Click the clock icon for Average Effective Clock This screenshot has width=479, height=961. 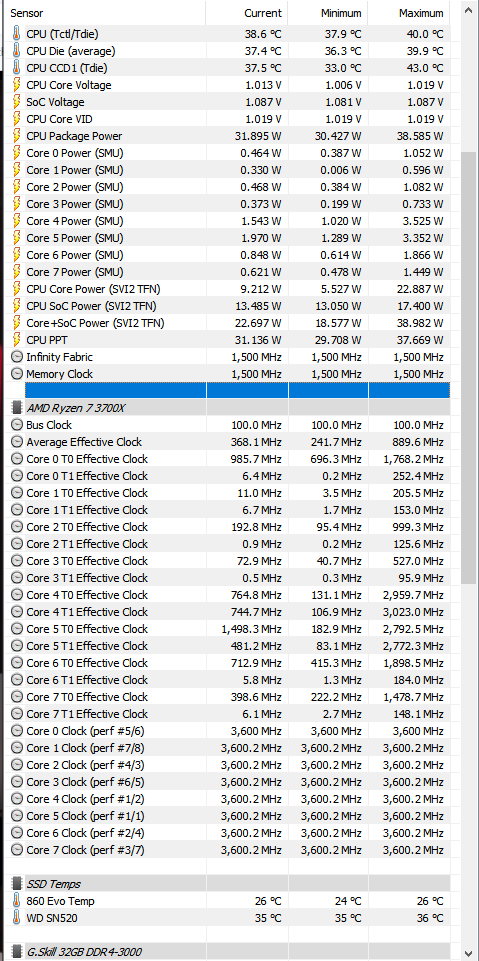point(17,442)
